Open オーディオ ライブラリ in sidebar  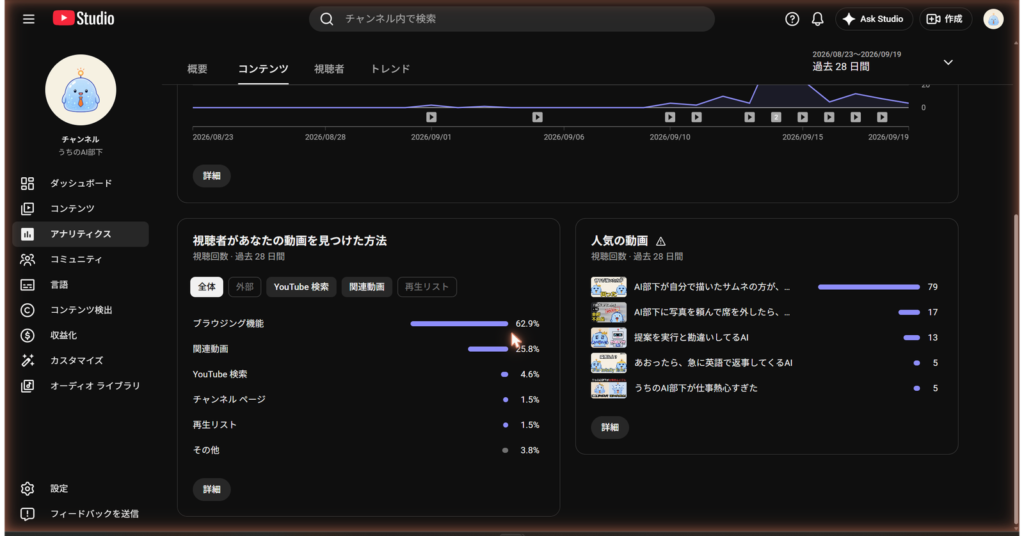(80, 386)
